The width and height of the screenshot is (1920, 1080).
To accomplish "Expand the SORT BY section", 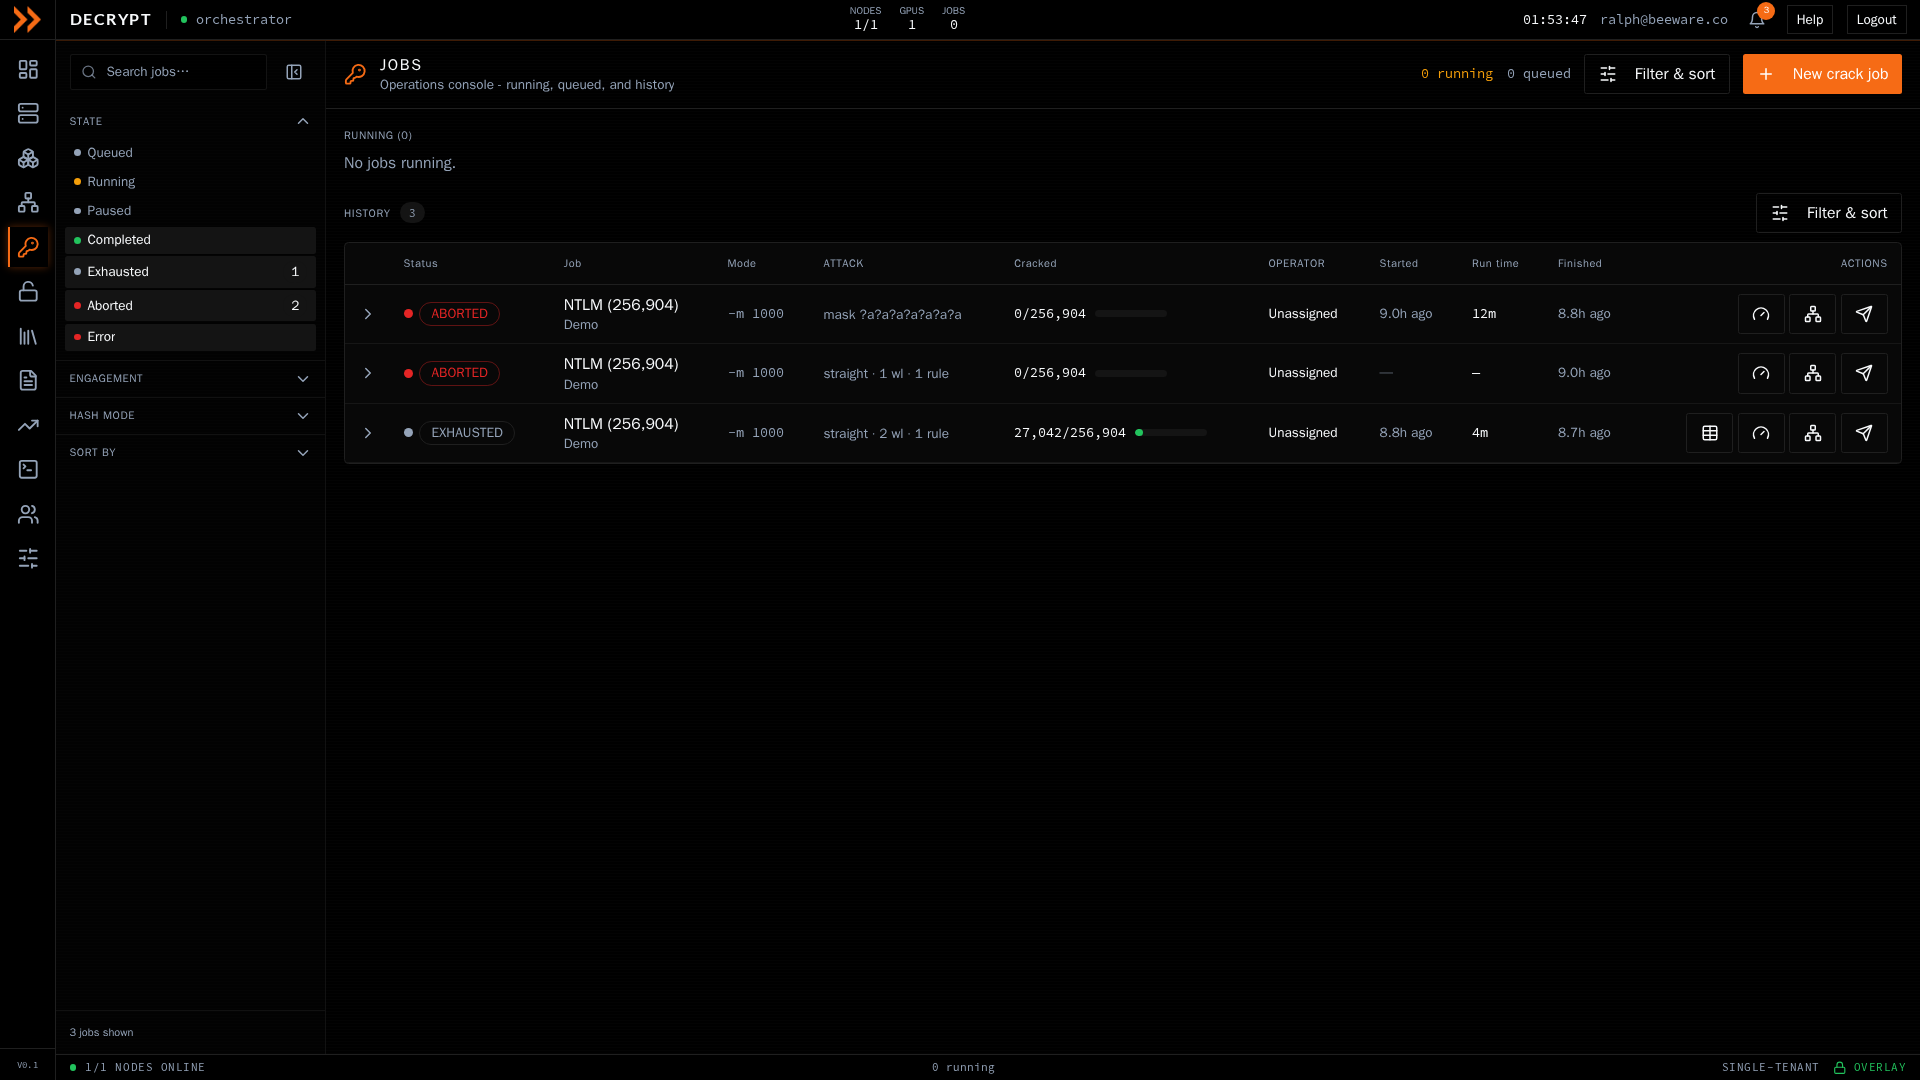I will tap(190, 453).
